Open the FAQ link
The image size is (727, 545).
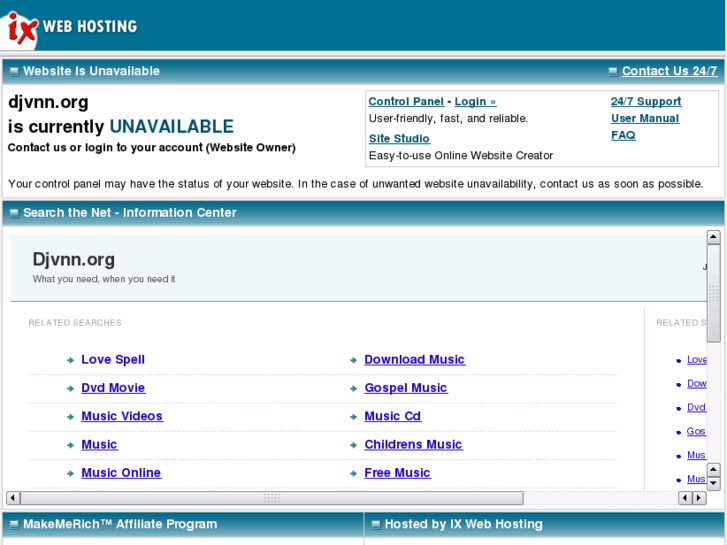[623, 135]
